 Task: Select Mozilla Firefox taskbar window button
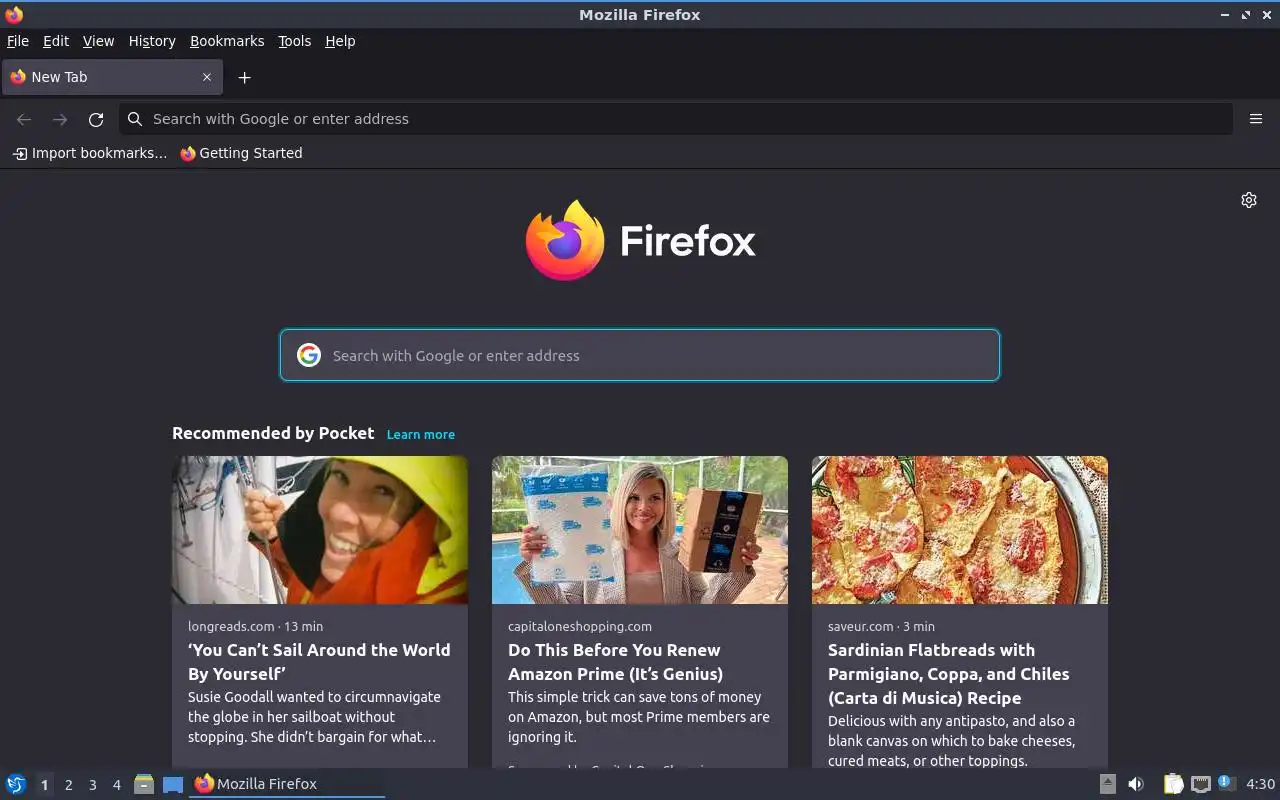[x=288, y=784]
